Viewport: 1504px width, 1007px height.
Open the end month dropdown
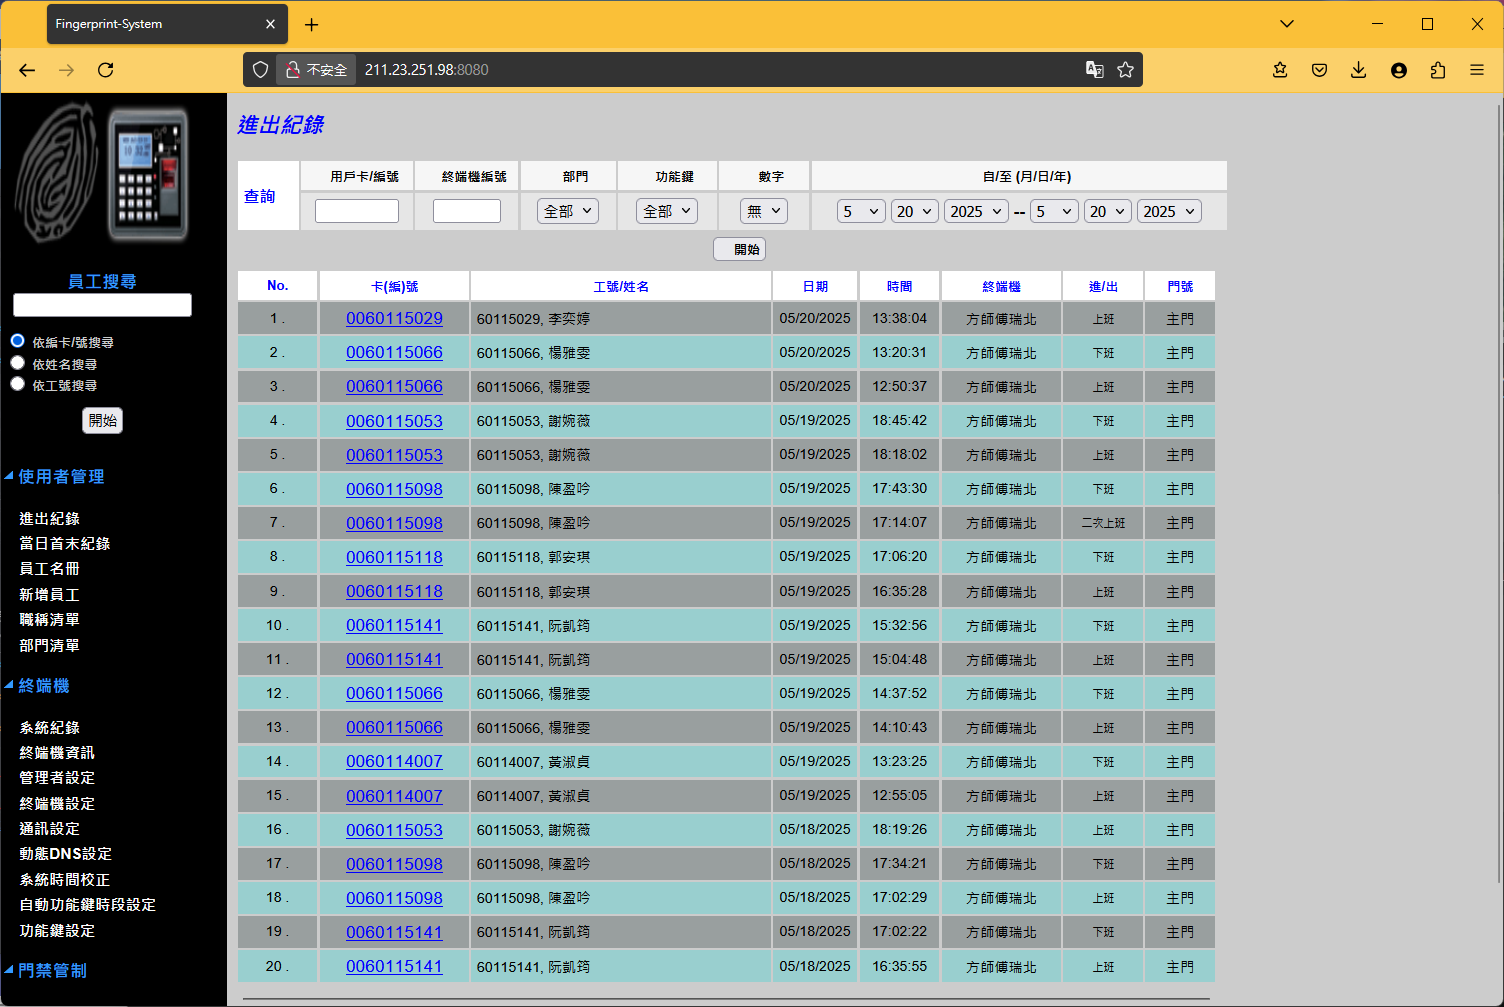(x=1055, y=211)
